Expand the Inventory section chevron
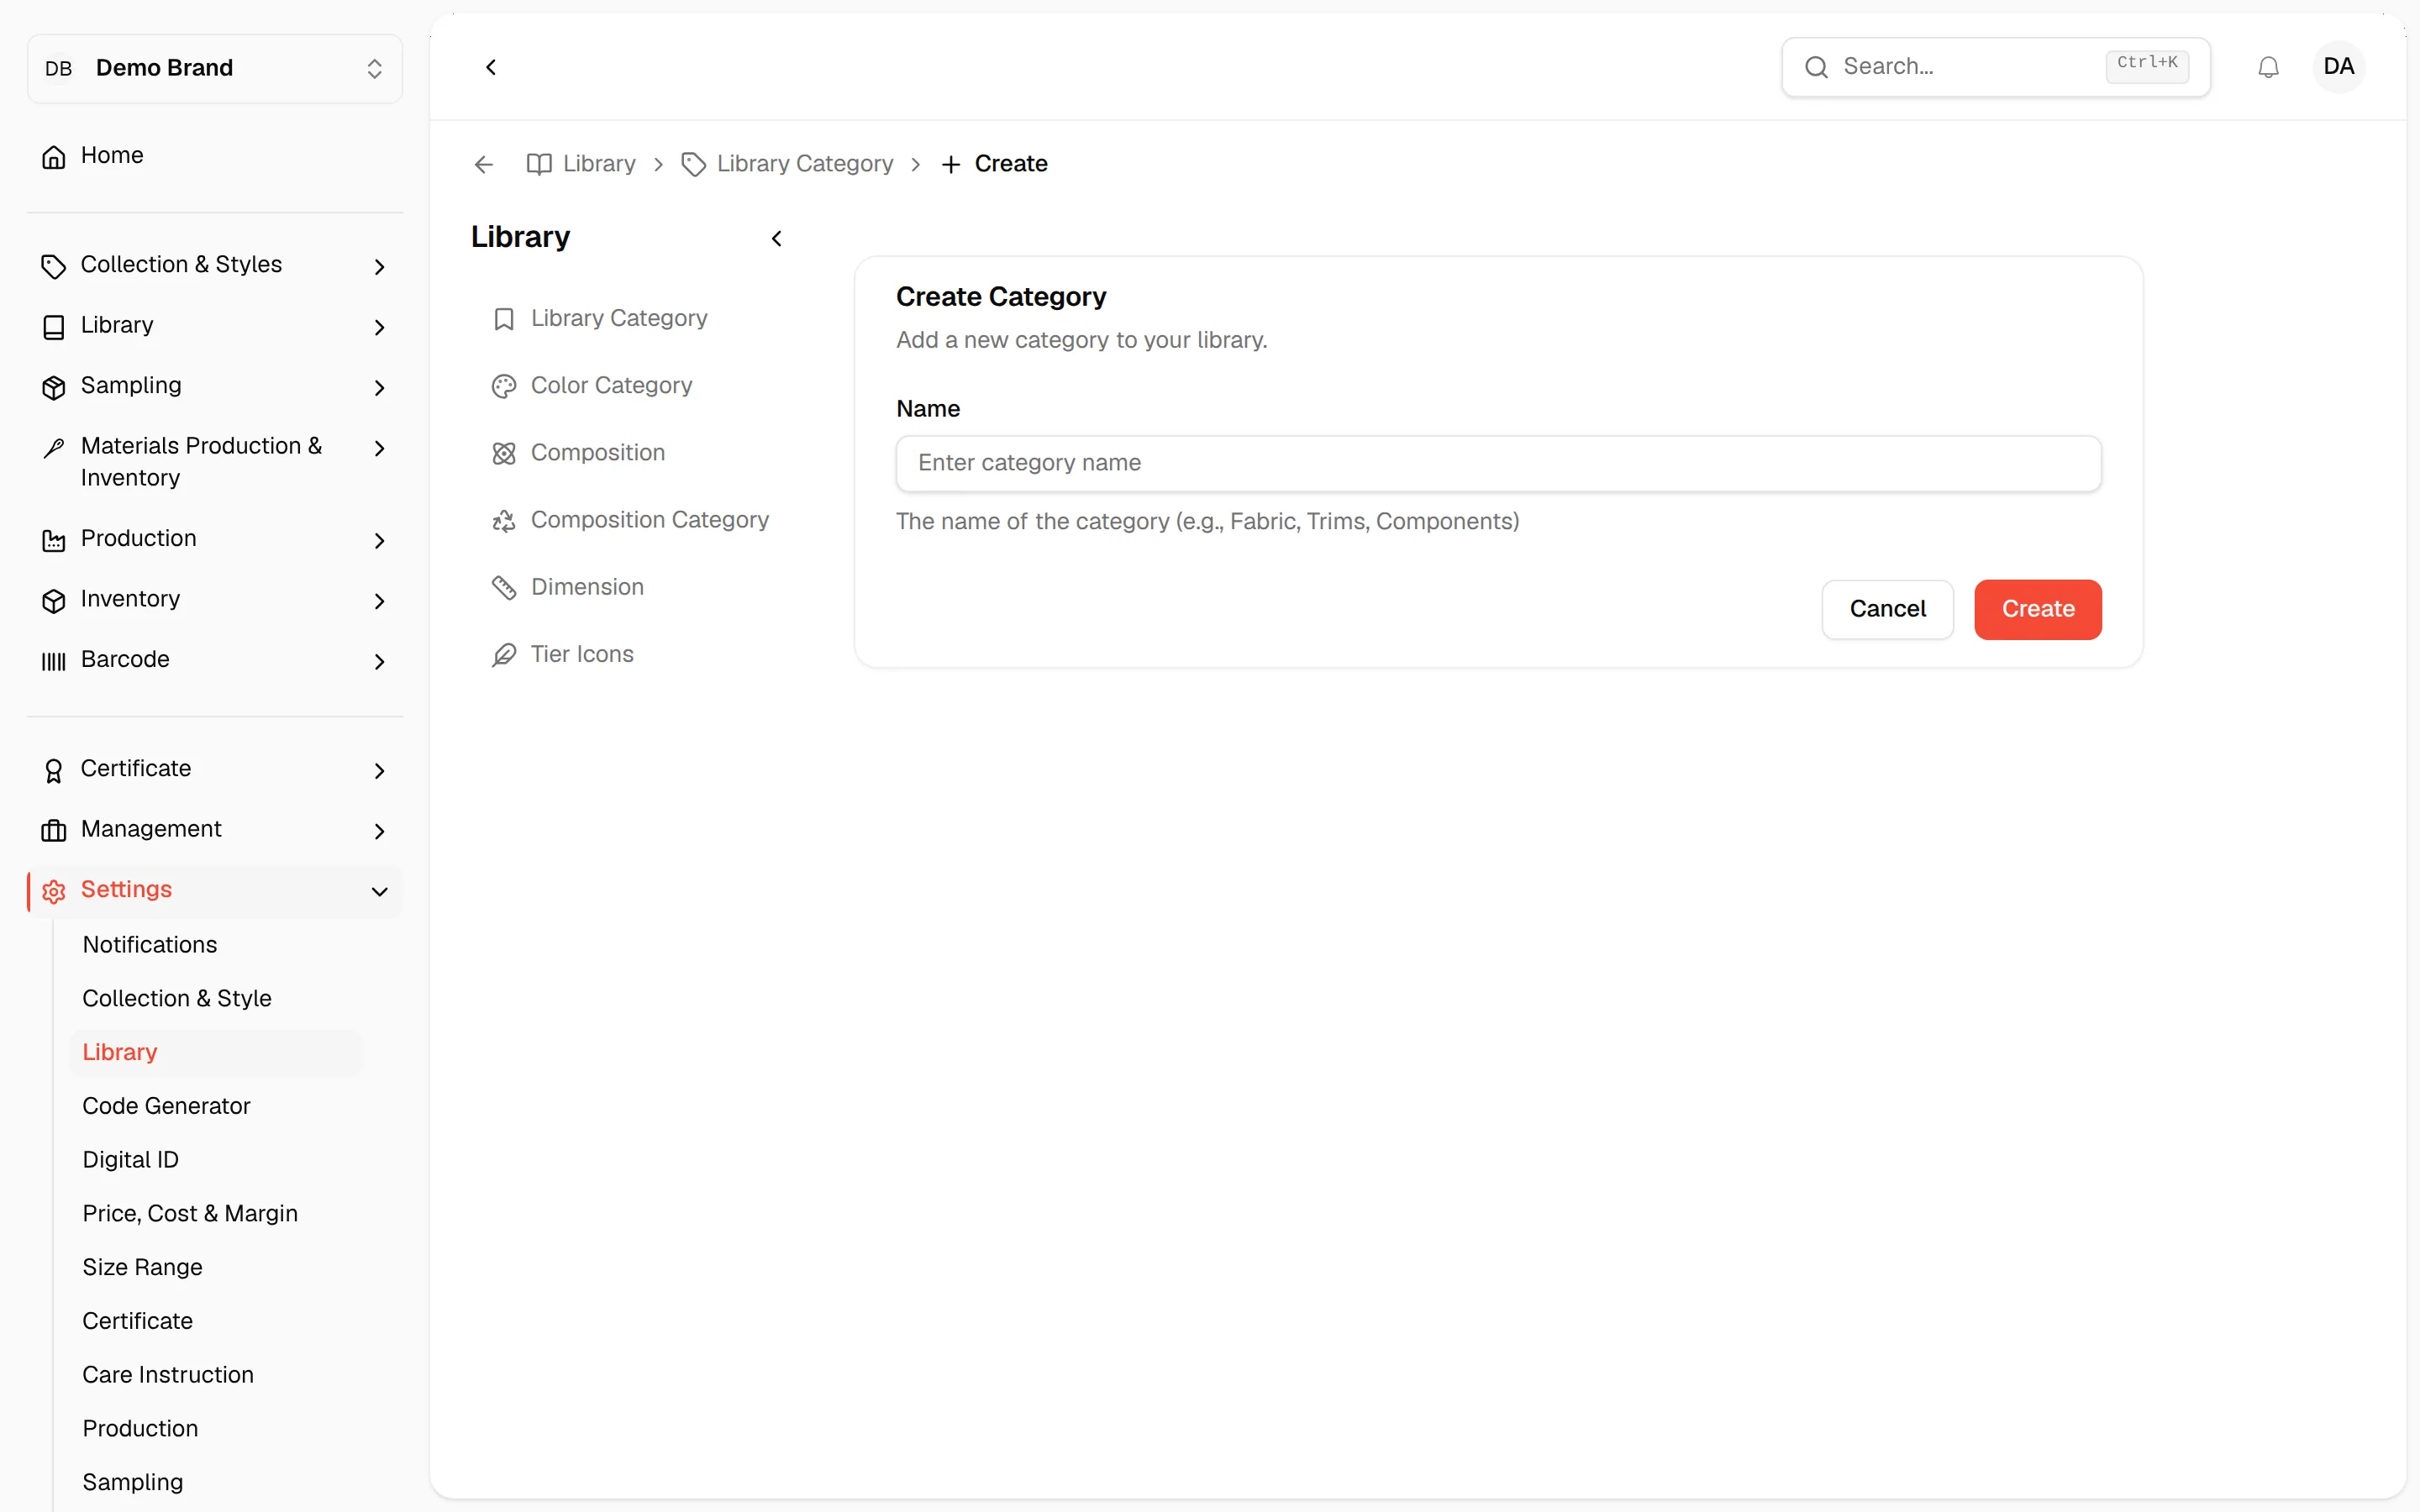 point(379,600)
